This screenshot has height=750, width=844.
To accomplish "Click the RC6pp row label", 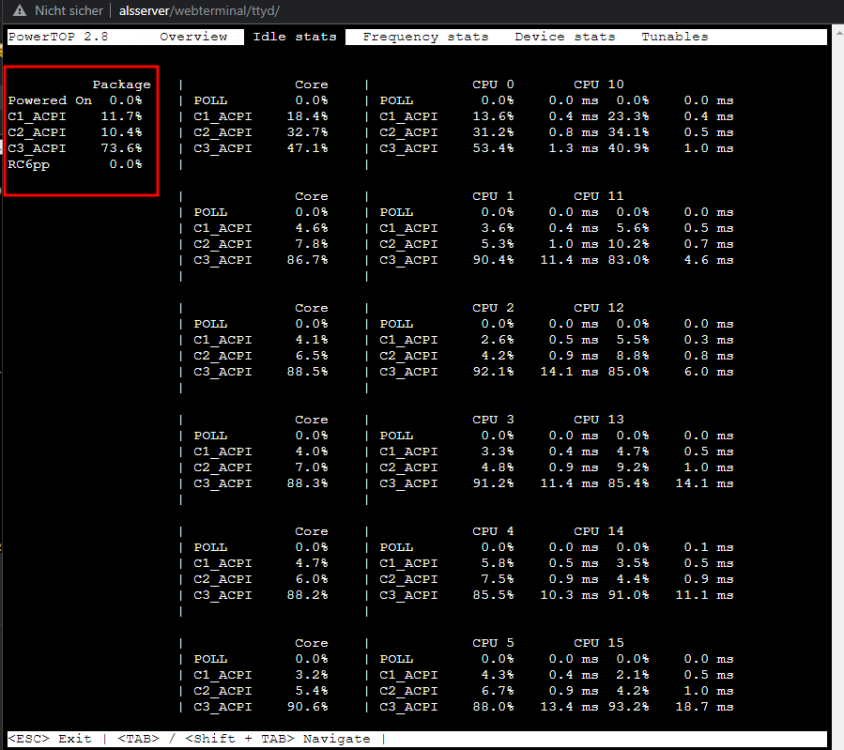I will click(29, 164).
